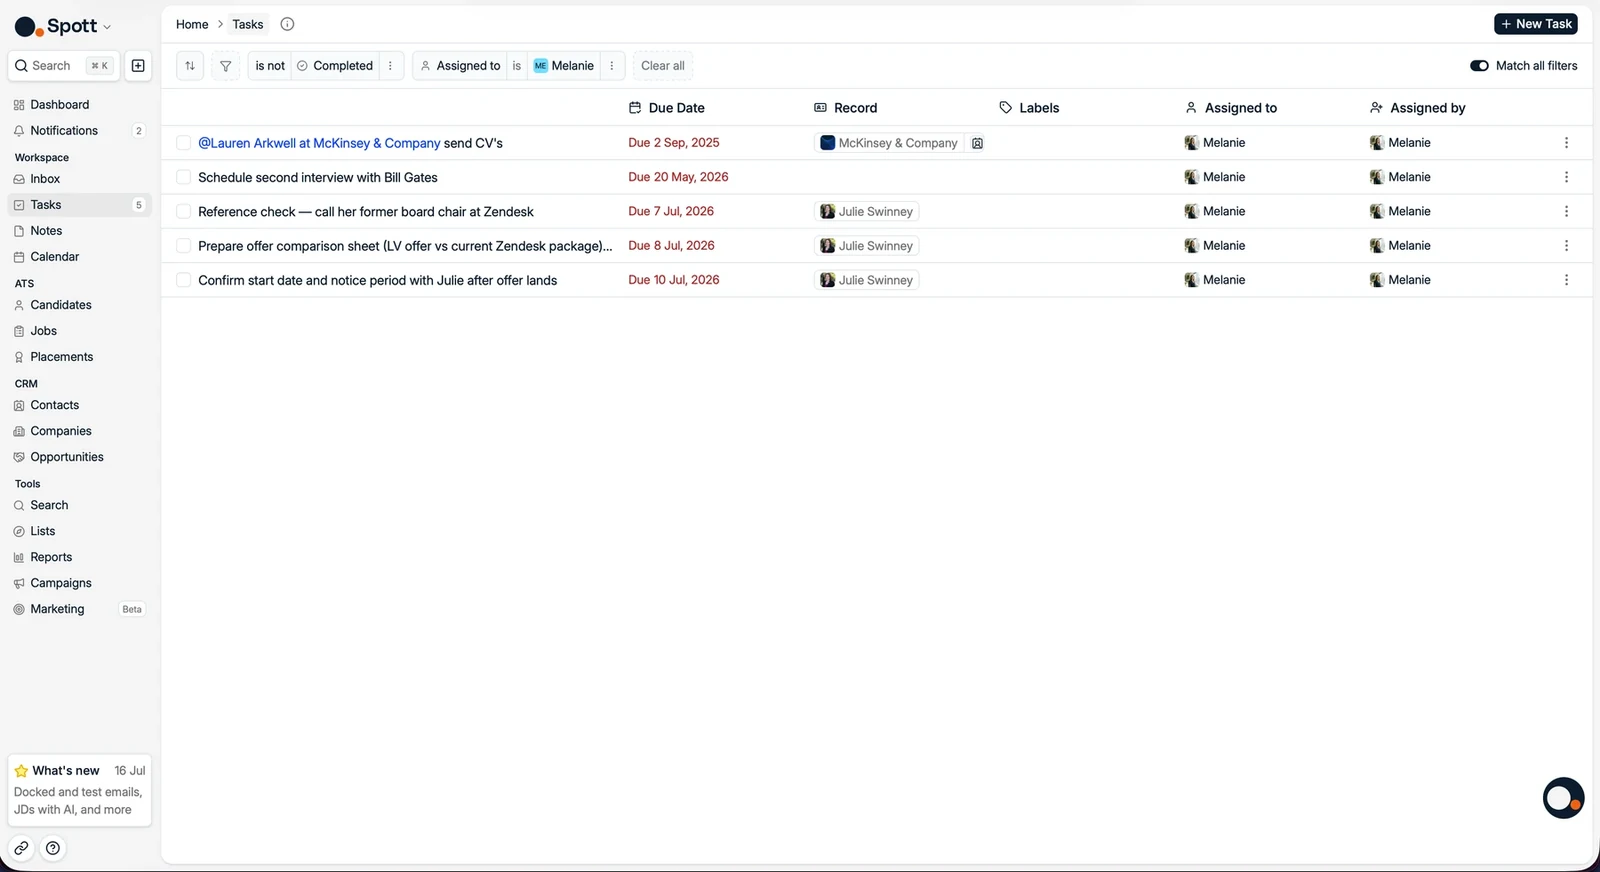The image size is (1600, 872).
Task: Open the @Lauren Arkwell at McKinsey & Company mention
Action: [x=319, y=143]
